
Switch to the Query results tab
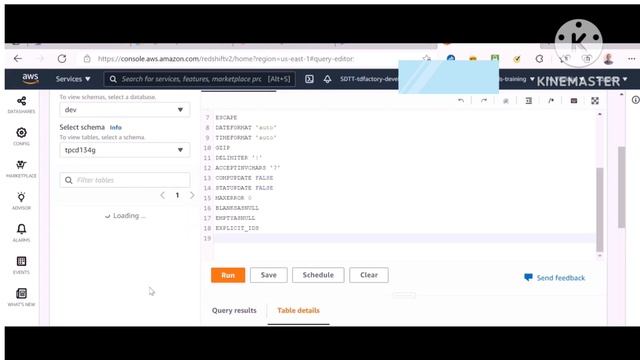(234, 311)
